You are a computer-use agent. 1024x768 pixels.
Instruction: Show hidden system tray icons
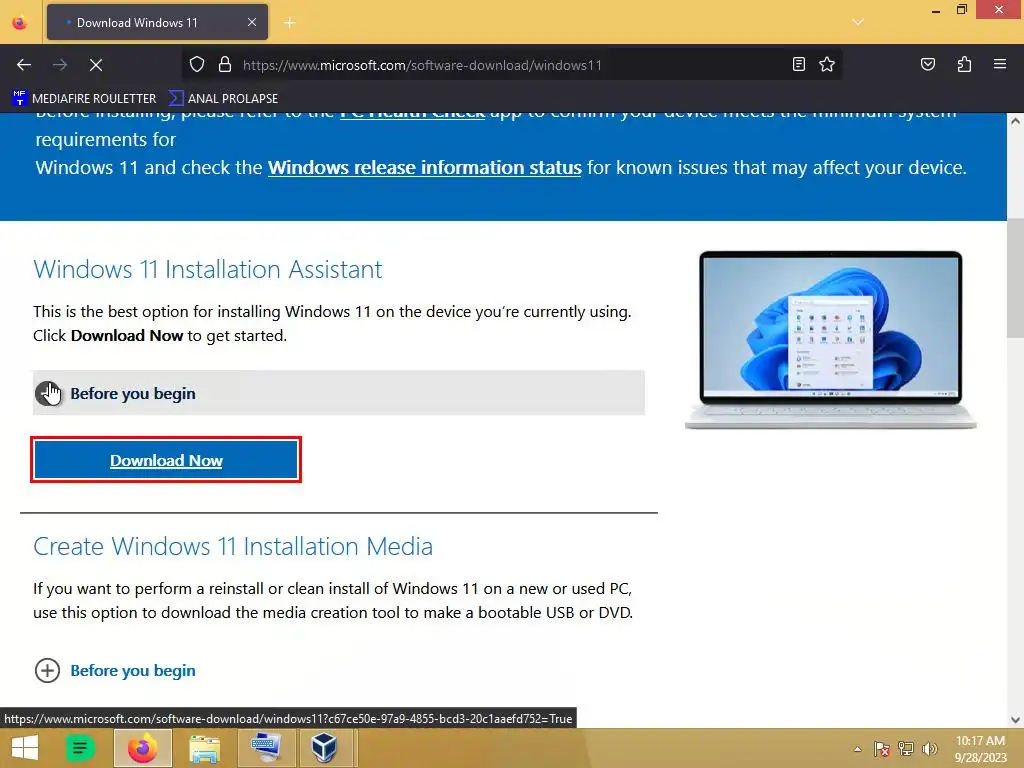coord(857,749)
